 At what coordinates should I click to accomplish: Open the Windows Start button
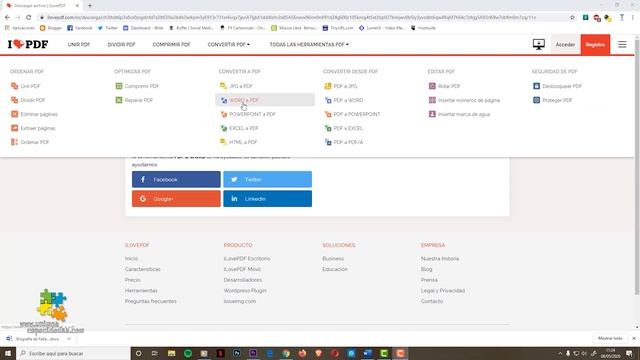coord(8,353)
